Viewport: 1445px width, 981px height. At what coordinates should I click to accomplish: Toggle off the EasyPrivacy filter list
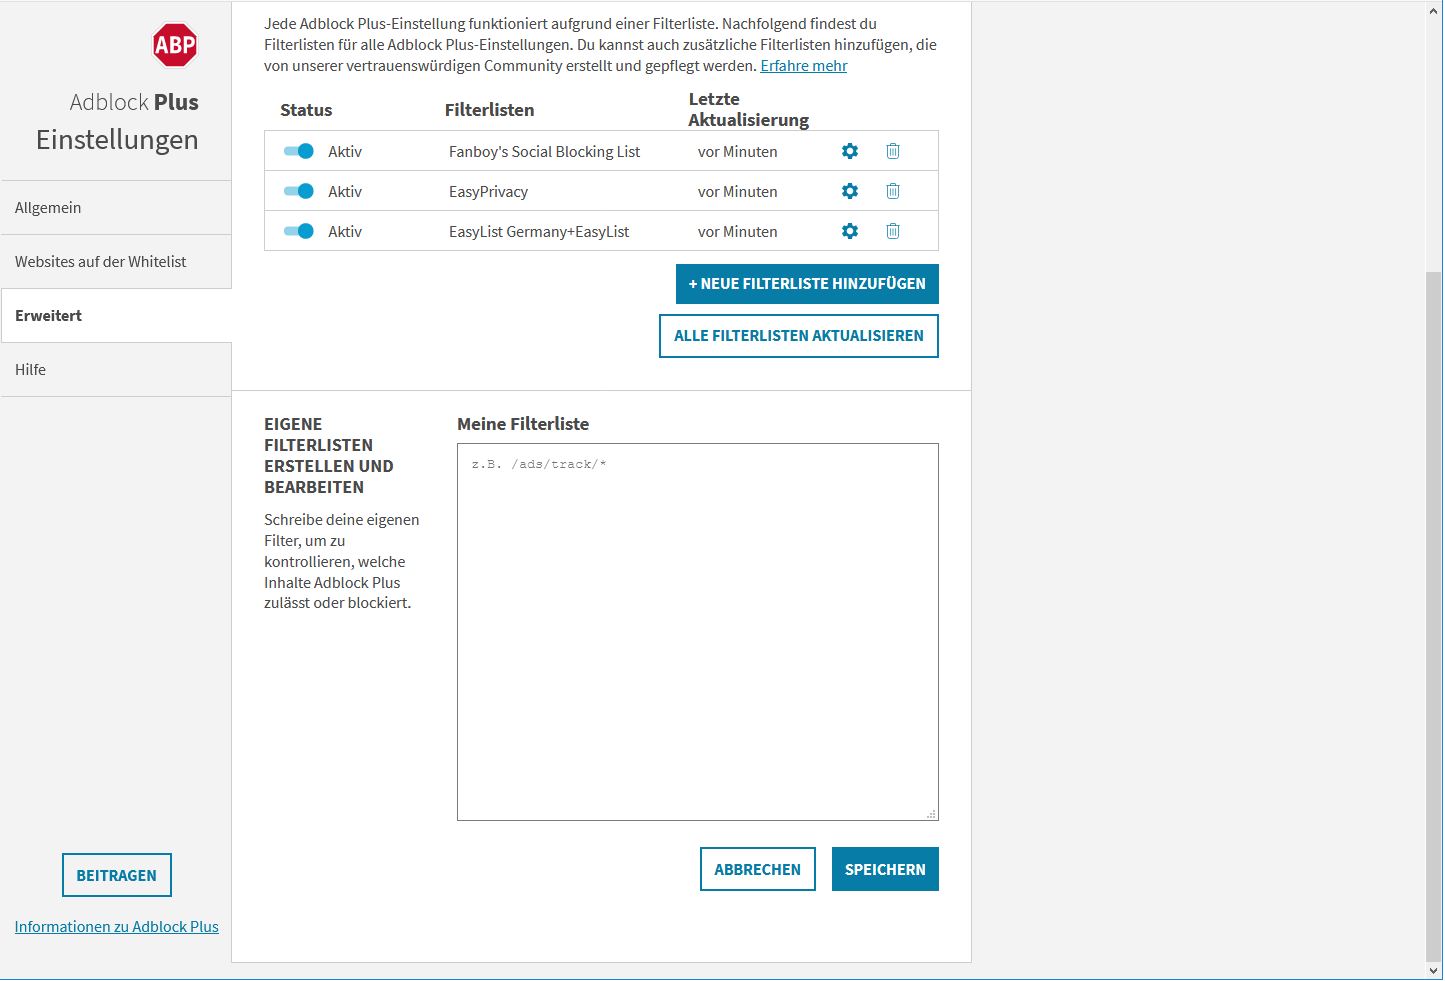[x=299, y=191]
